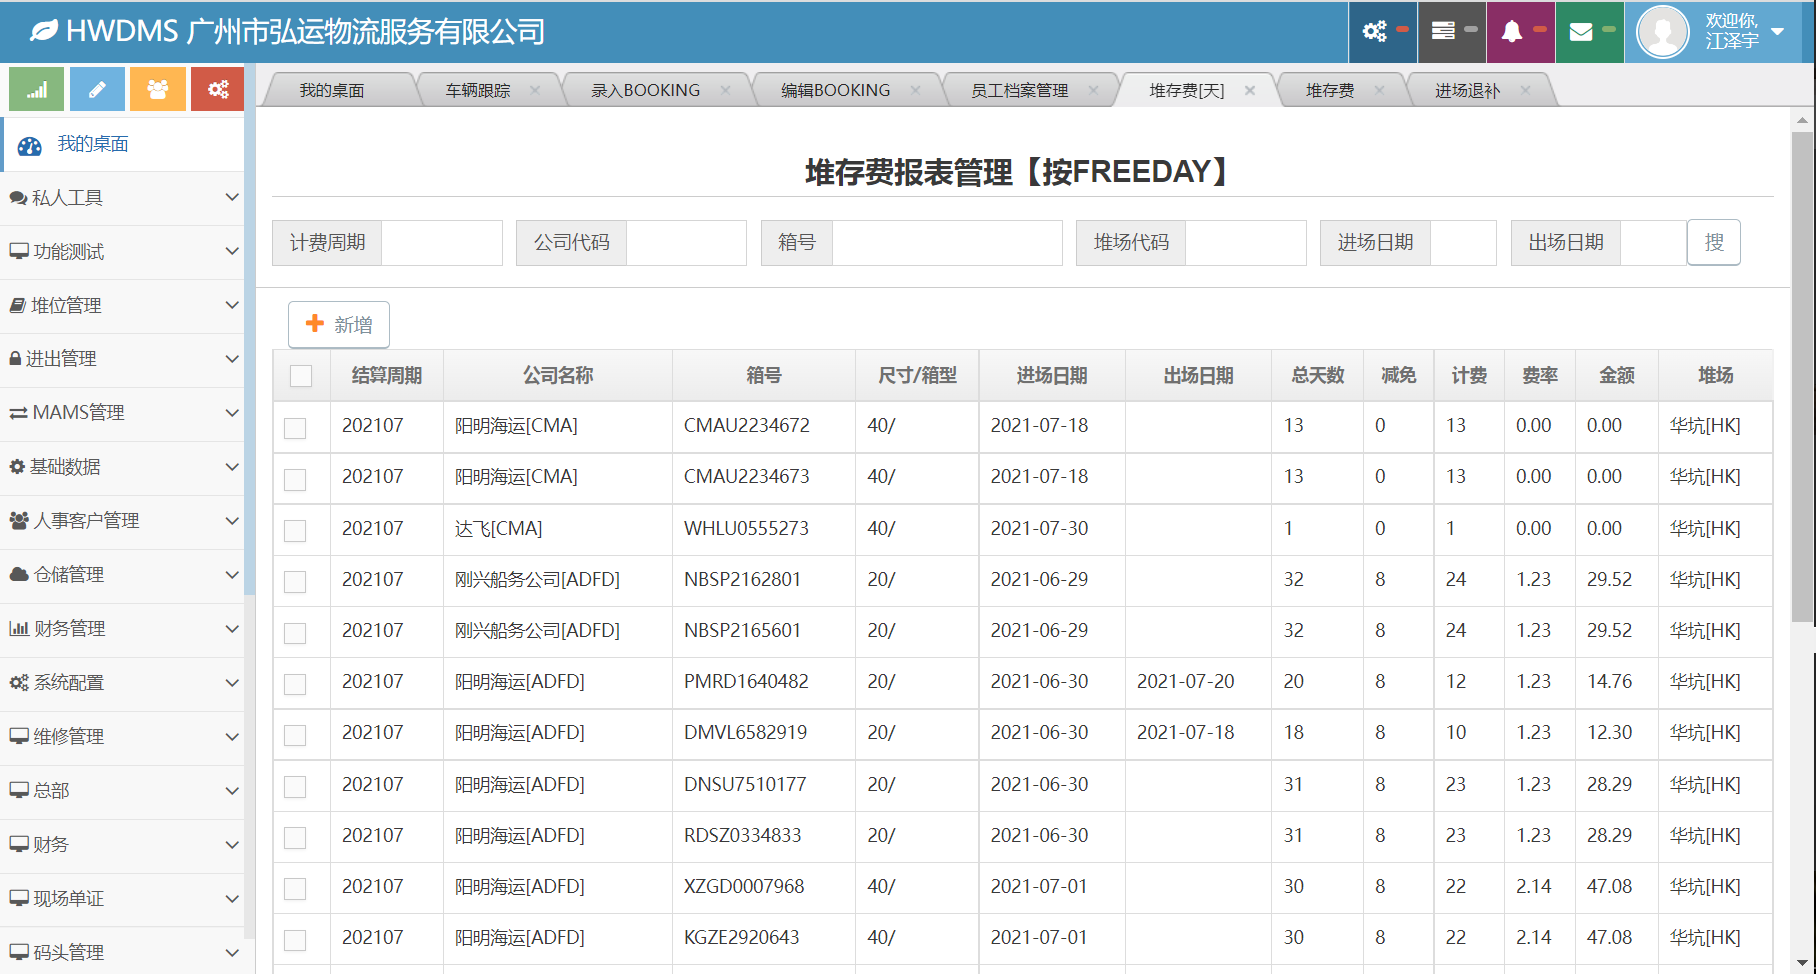Check the row for PMRD1640482
Viewport: 1816px width, 974px height.
[295, 684]
